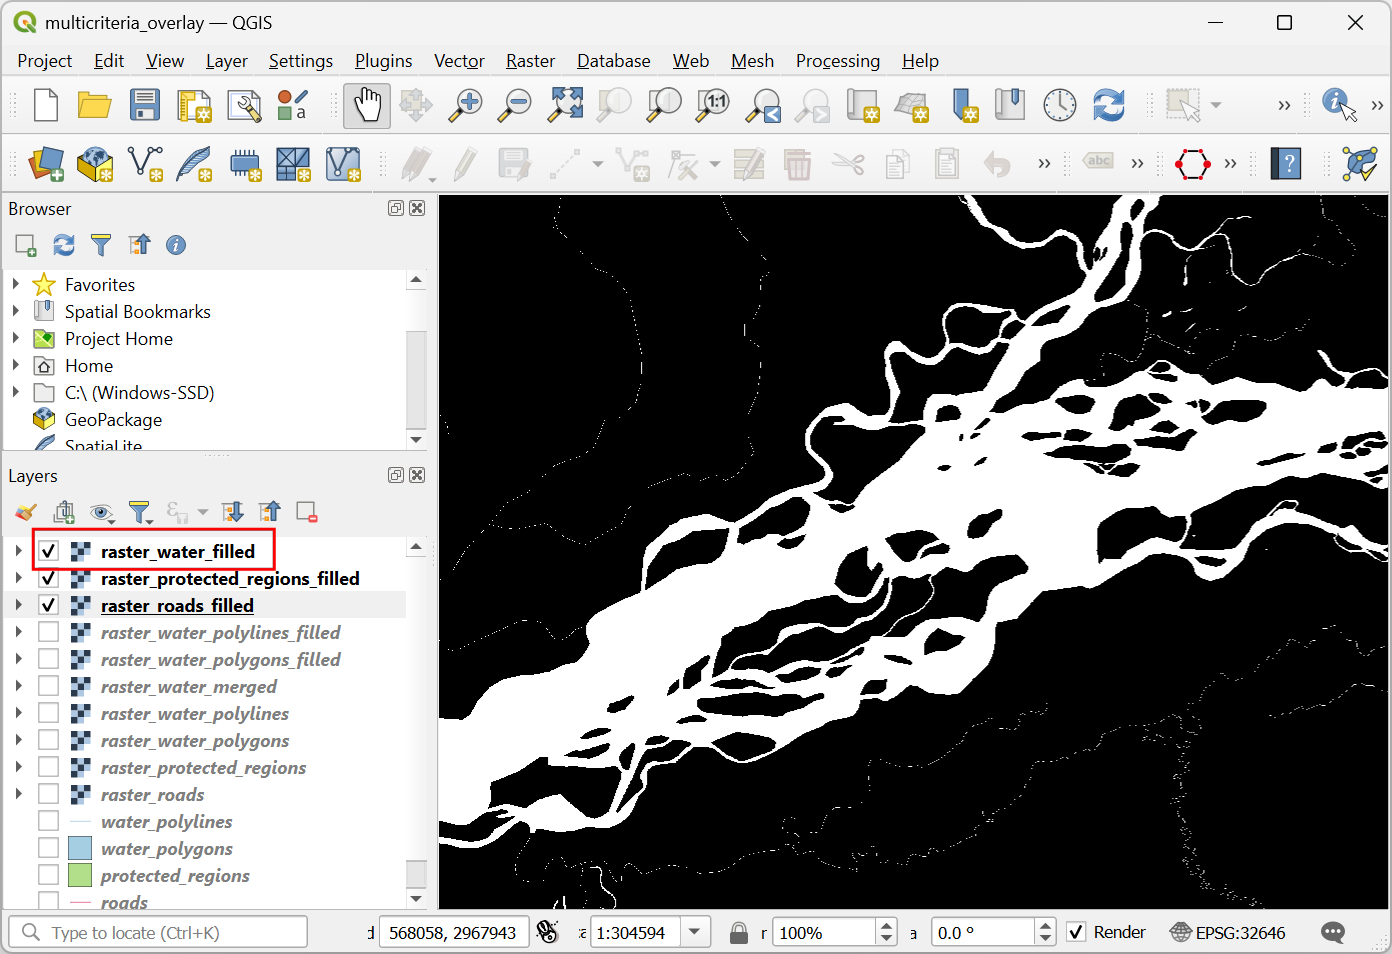Select the Pan Map hand tool

[367, 105]
